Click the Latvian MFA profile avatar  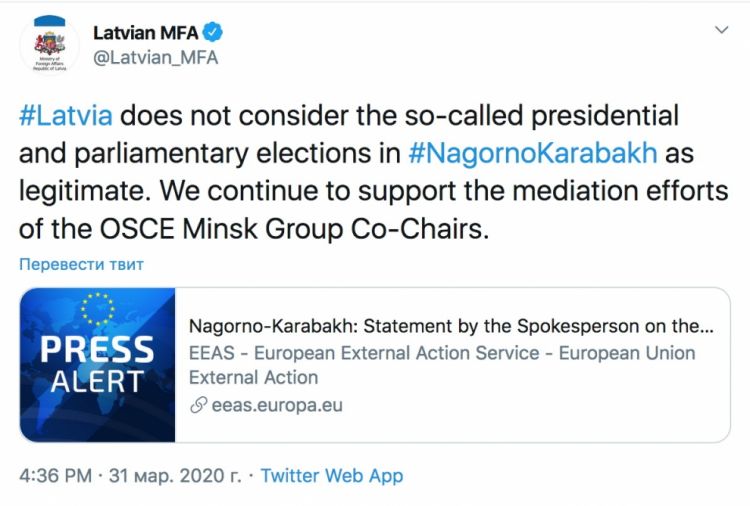[48, 45]
